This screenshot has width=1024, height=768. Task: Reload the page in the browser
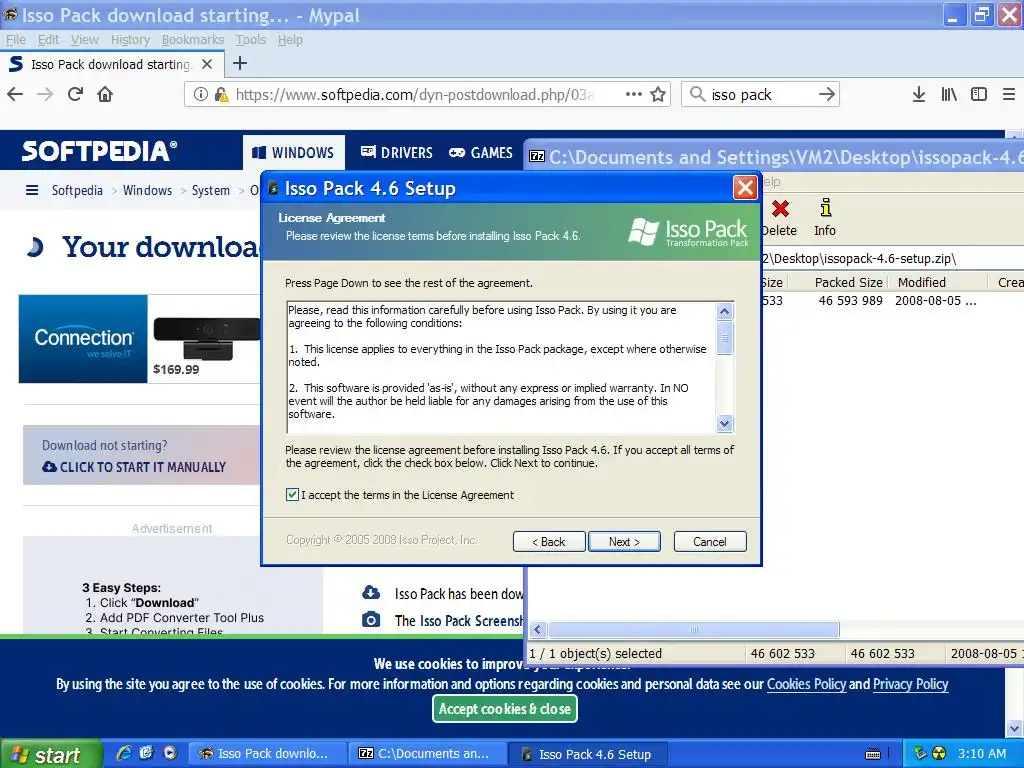tap(75, 94)
